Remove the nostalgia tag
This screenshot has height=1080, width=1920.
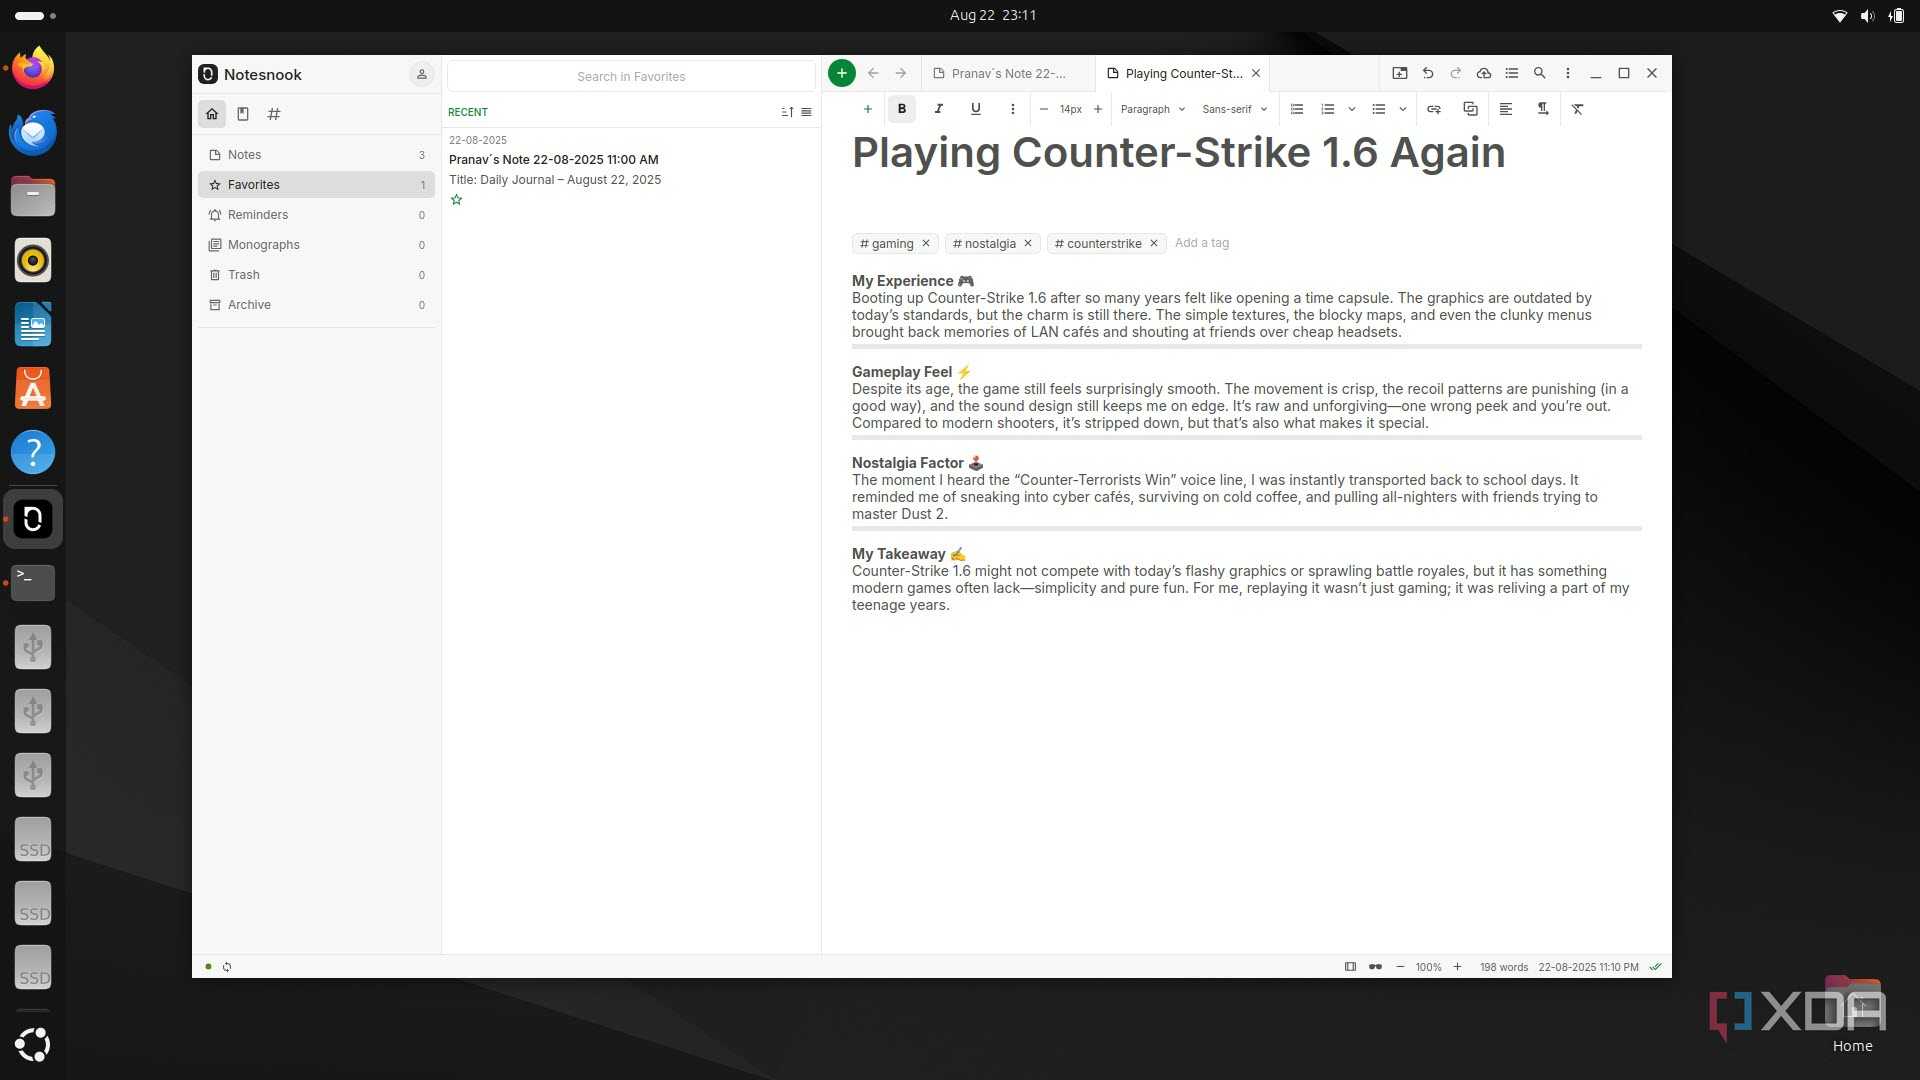[x=1027, y=243]
